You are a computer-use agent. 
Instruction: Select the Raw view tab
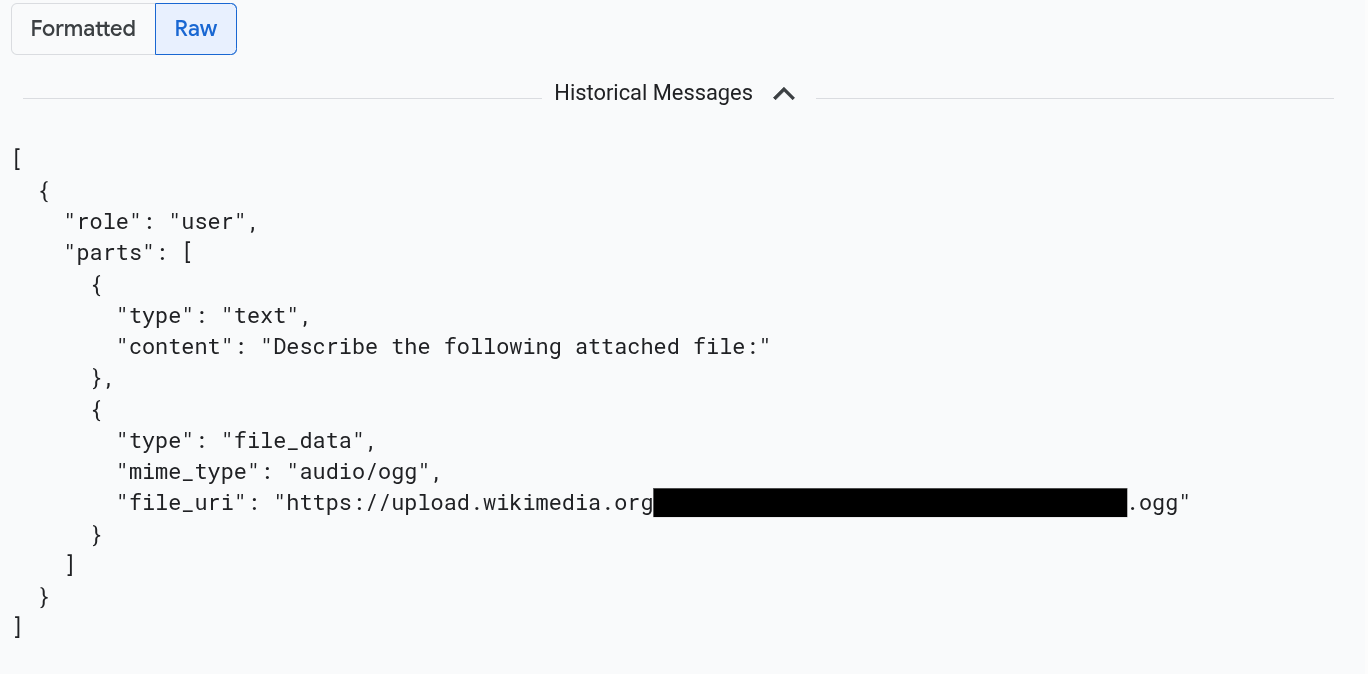coord(196,29)
